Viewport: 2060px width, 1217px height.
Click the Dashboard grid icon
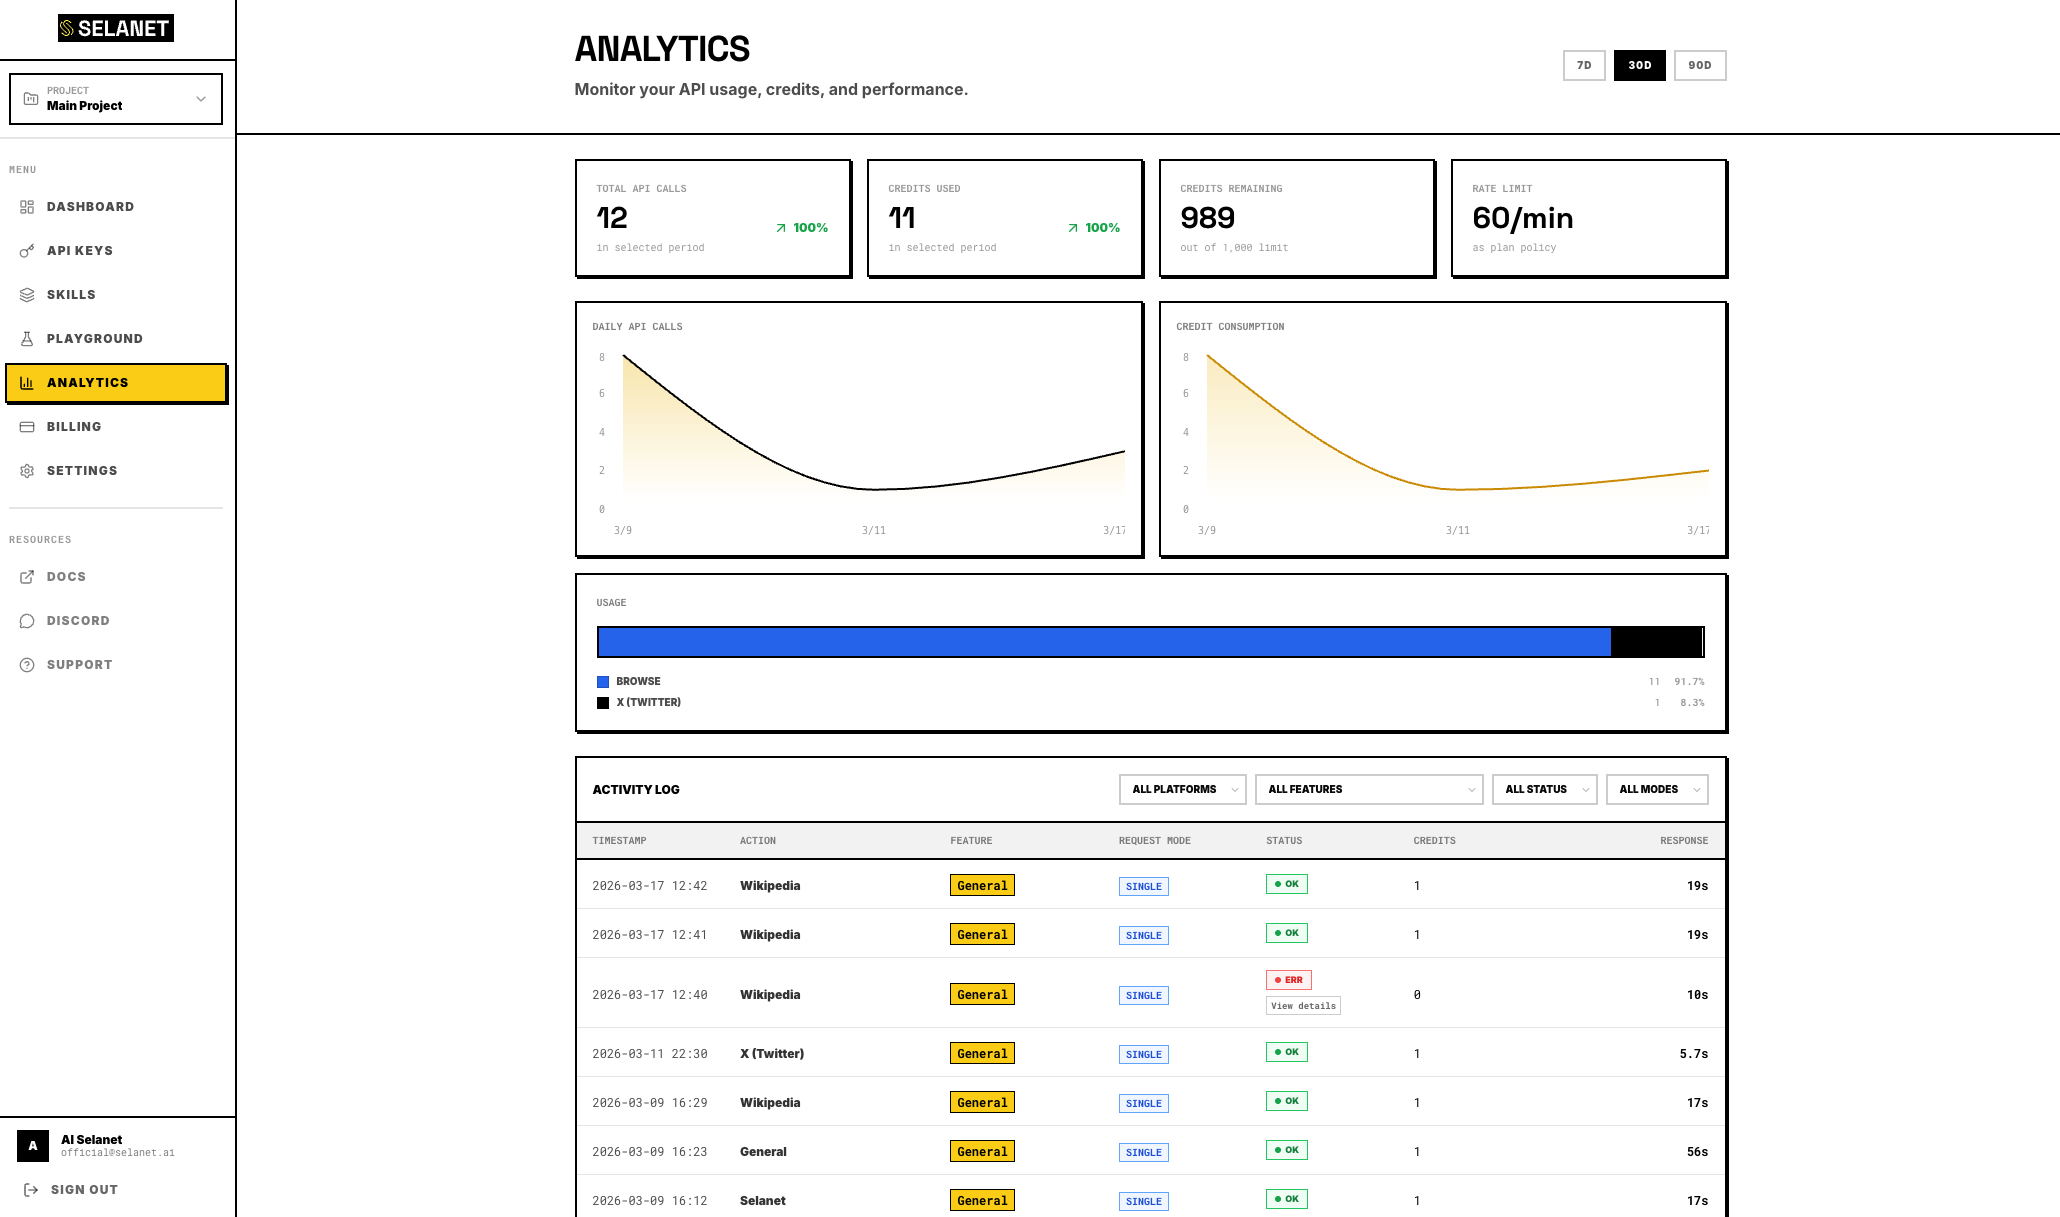[27, 207]
